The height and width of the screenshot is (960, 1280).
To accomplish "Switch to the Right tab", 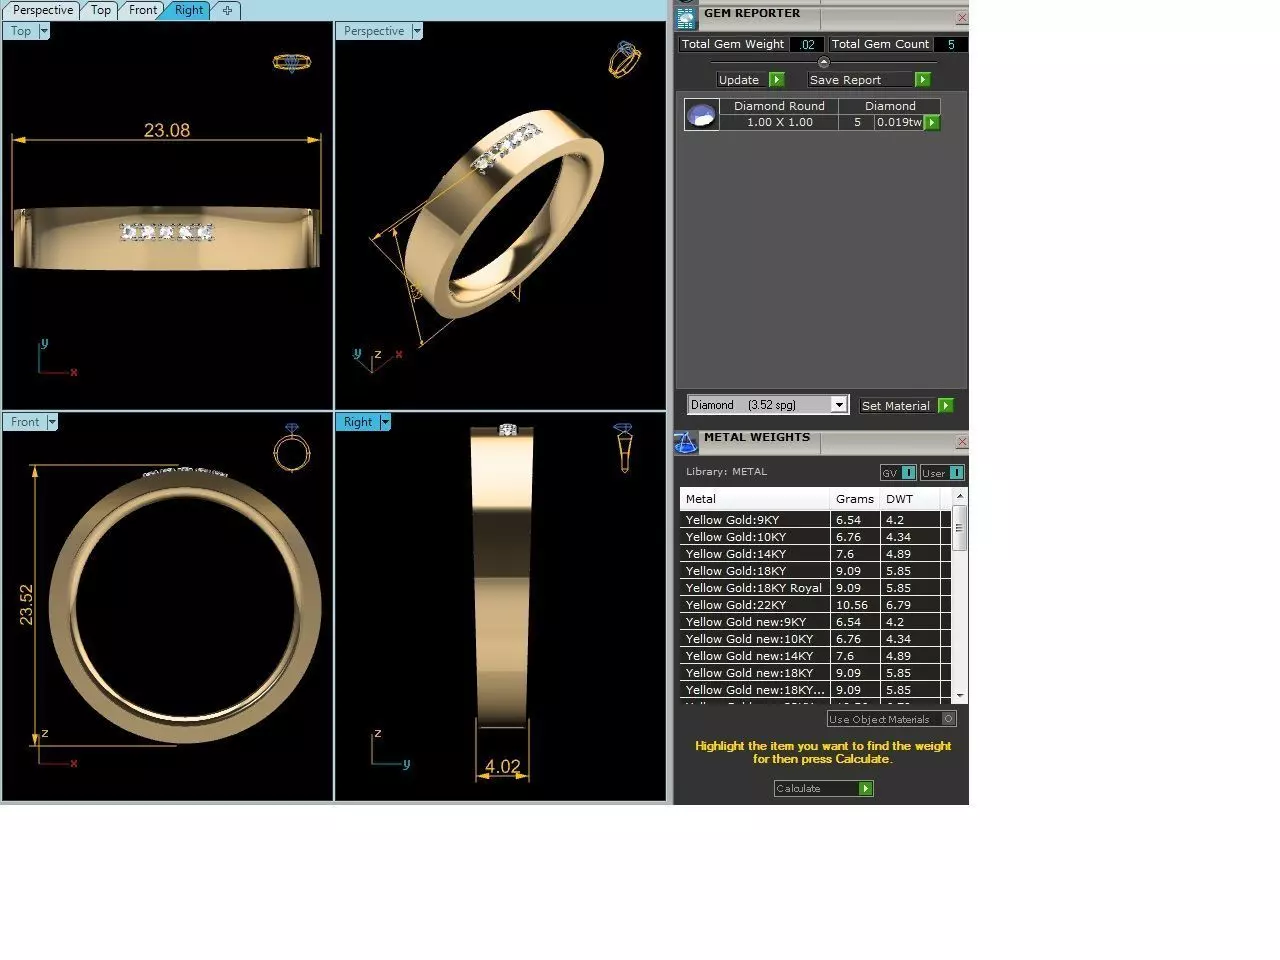I will click(x=189, y=10).
